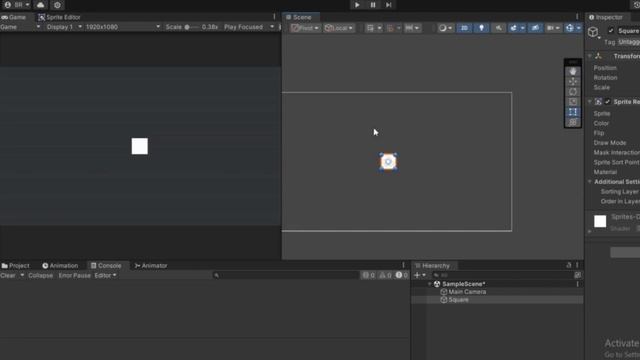Viewport: 640px width, 360px height.
Task: Open the Local handle rotation dropdown
Action: (x=339, y=28)
